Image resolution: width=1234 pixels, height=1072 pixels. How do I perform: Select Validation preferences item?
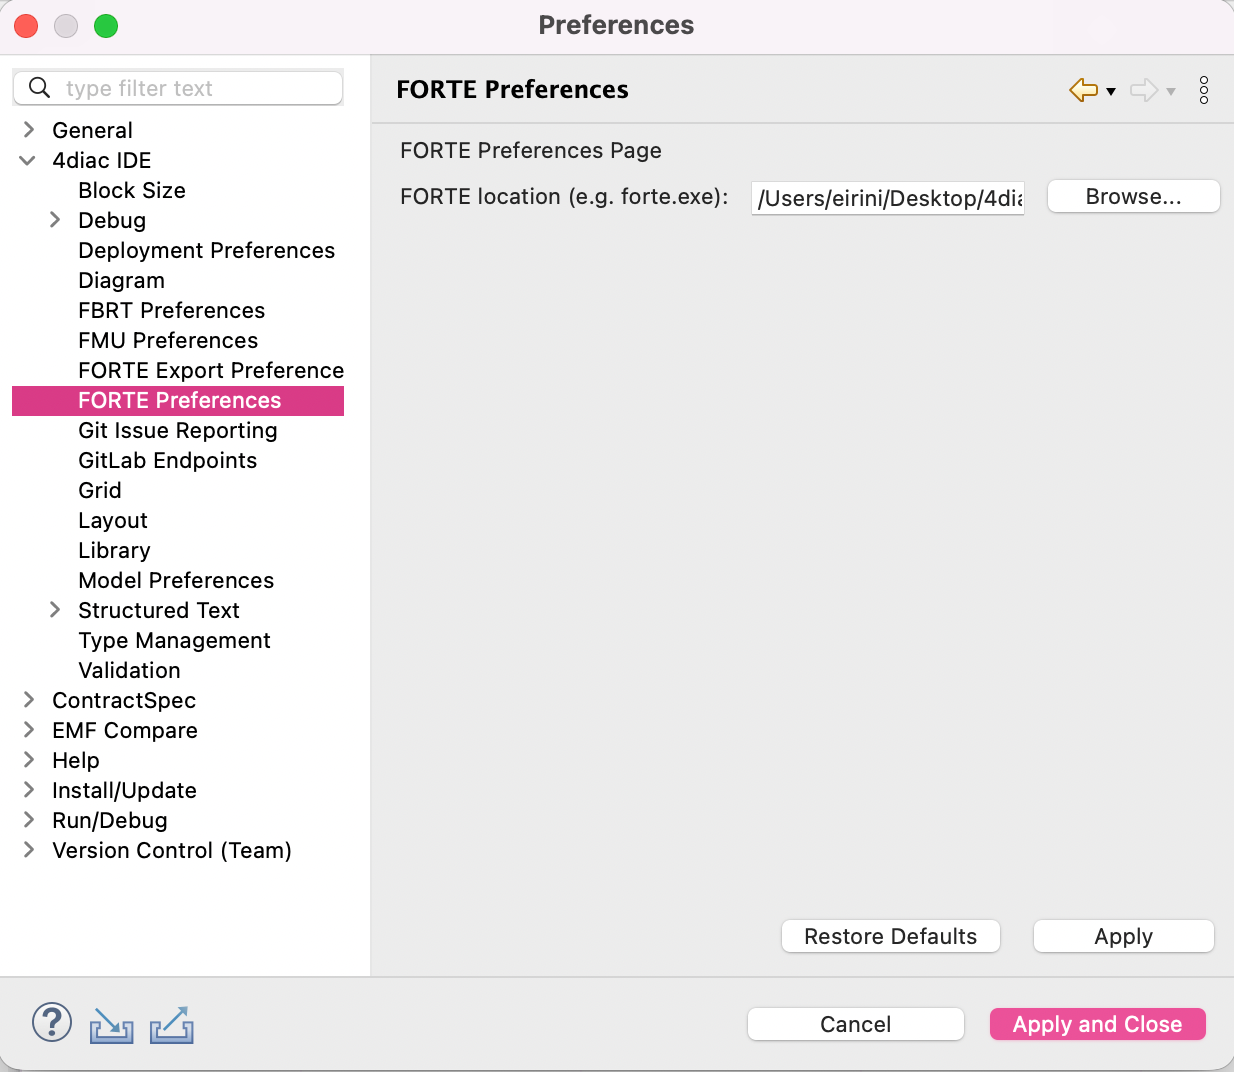[130, 670]
